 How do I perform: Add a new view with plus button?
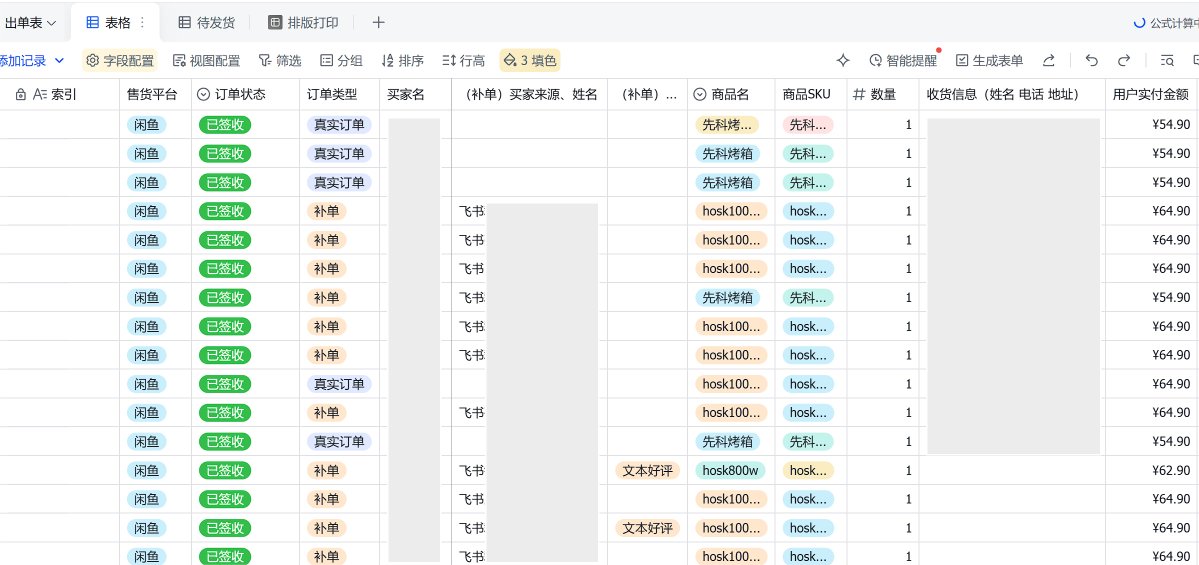click(x=378, y=23)
